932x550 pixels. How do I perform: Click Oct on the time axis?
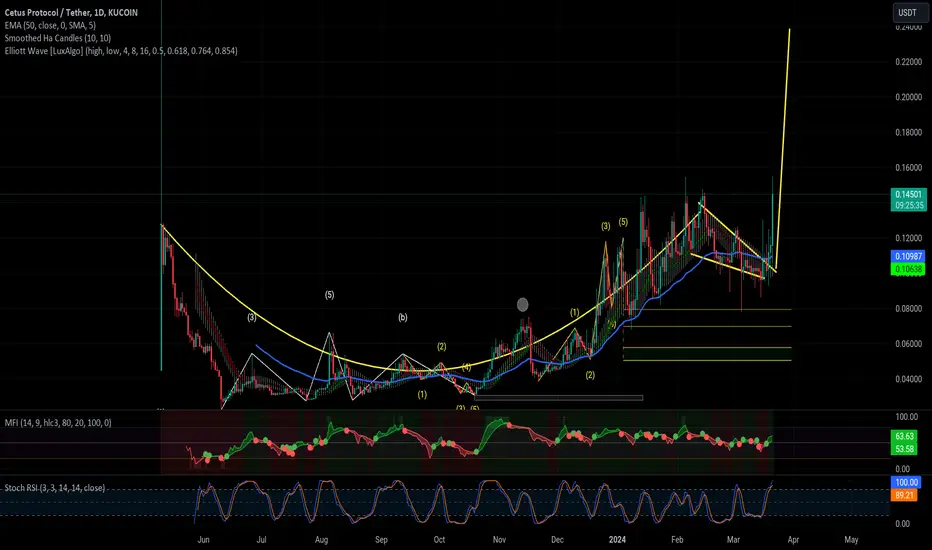pyautogui.click(x=439, y=540)
